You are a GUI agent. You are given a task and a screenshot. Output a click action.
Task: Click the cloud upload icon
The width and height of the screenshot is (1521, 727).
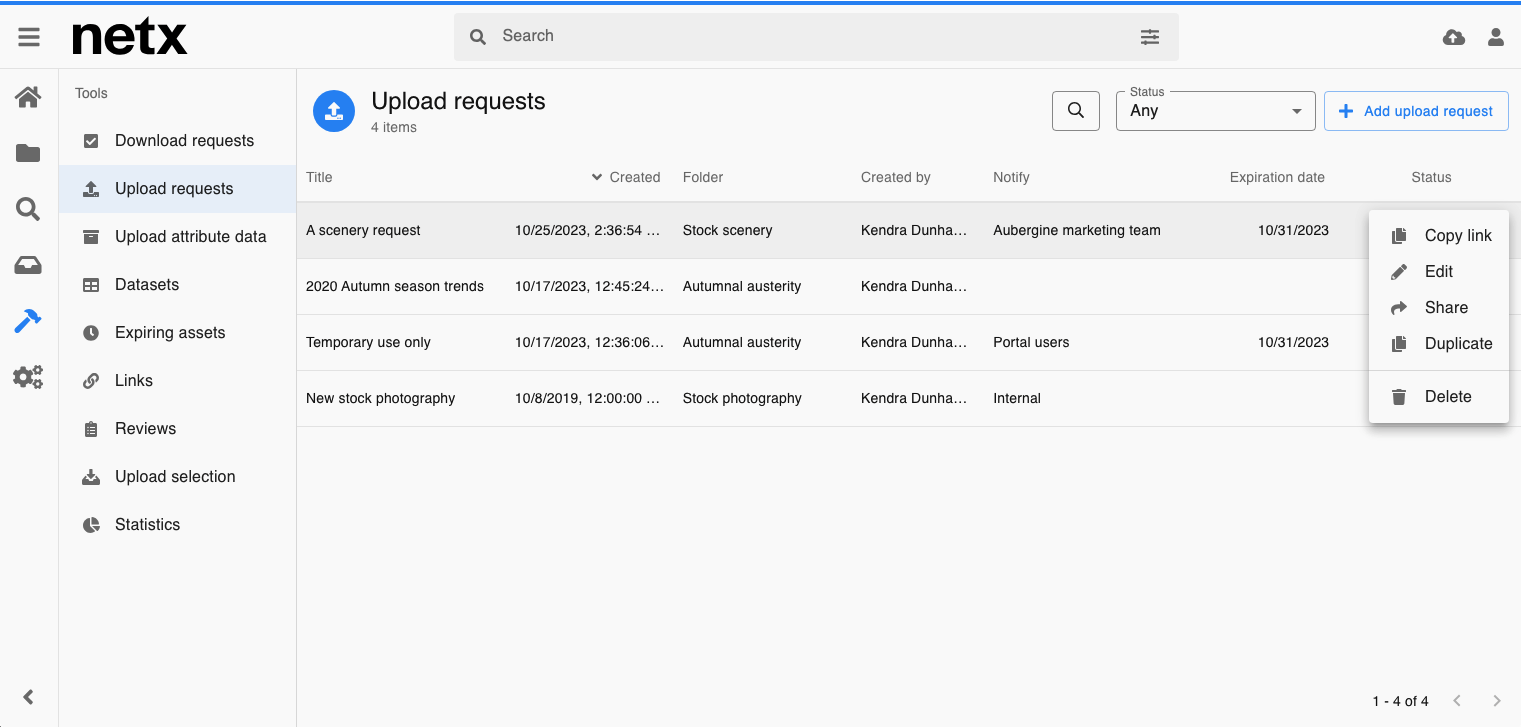pyautogui.click(x=1454, y=37)
